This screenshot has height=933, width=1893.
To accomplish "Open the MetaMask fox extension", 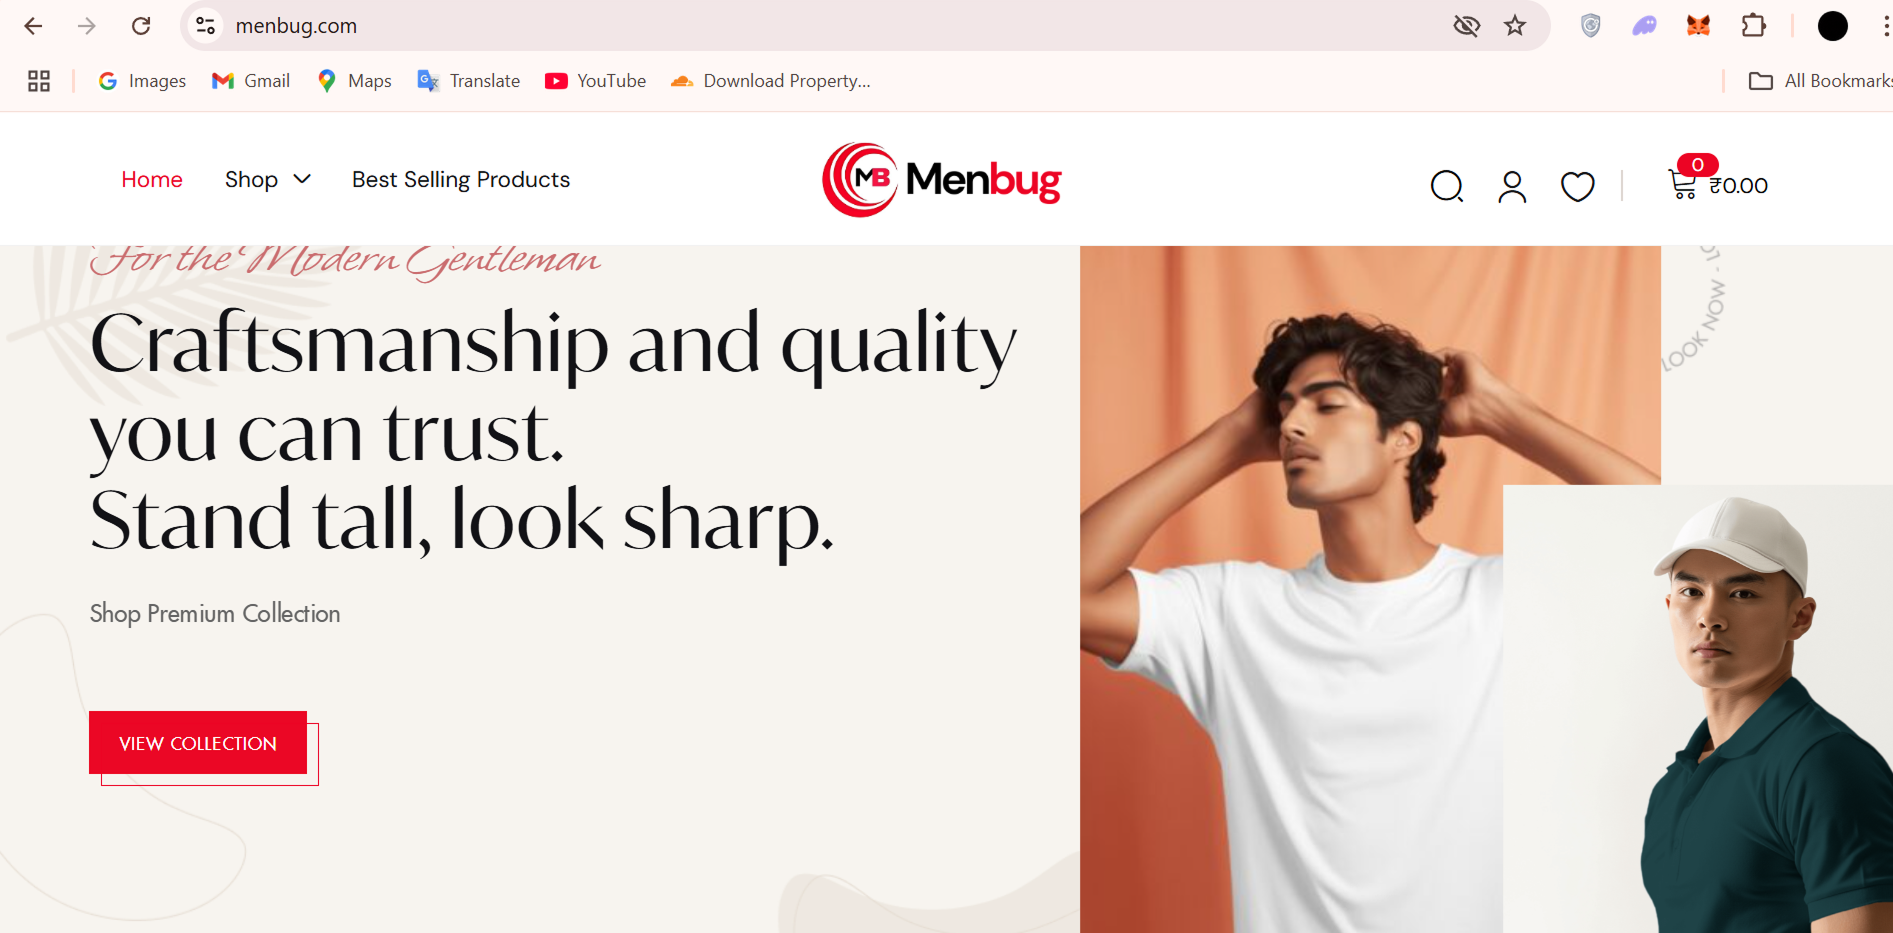I will (1698, 26).
